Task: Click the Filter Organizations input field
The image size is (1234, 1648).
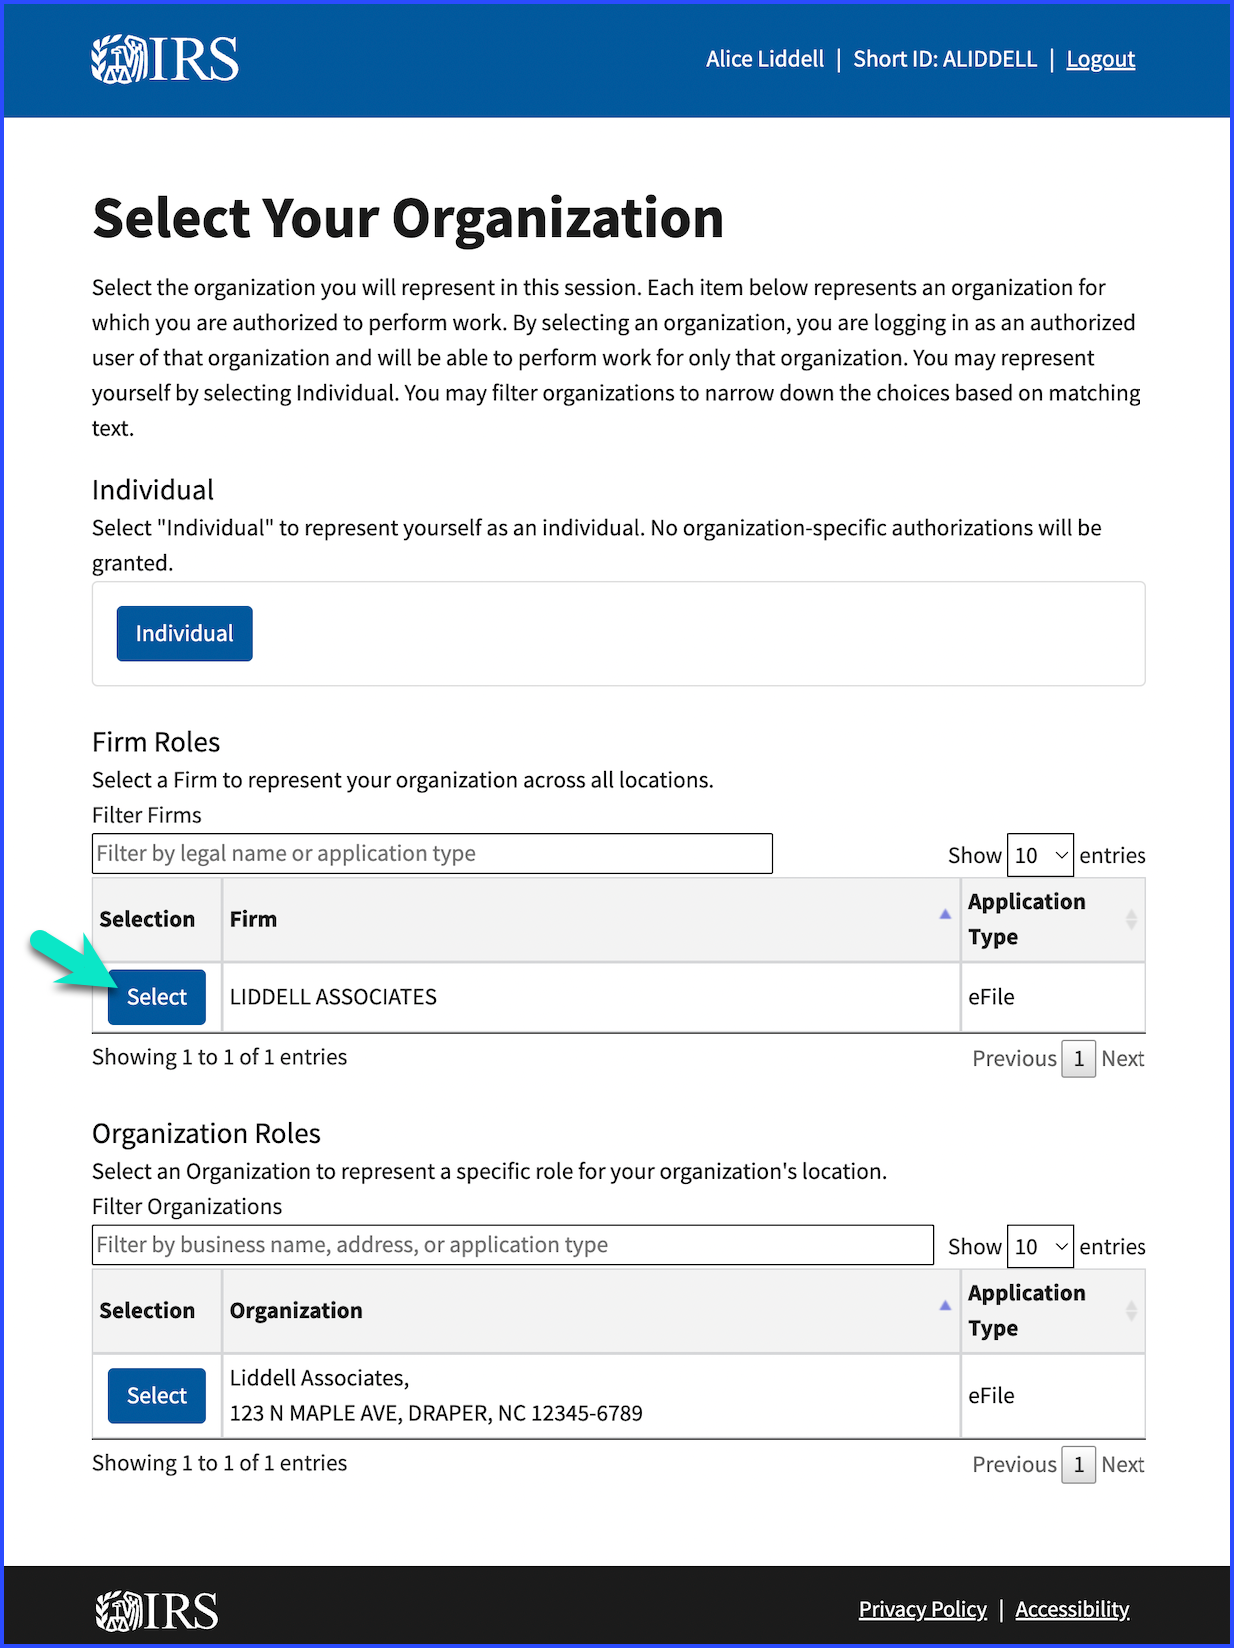Action: point(512,1244)
